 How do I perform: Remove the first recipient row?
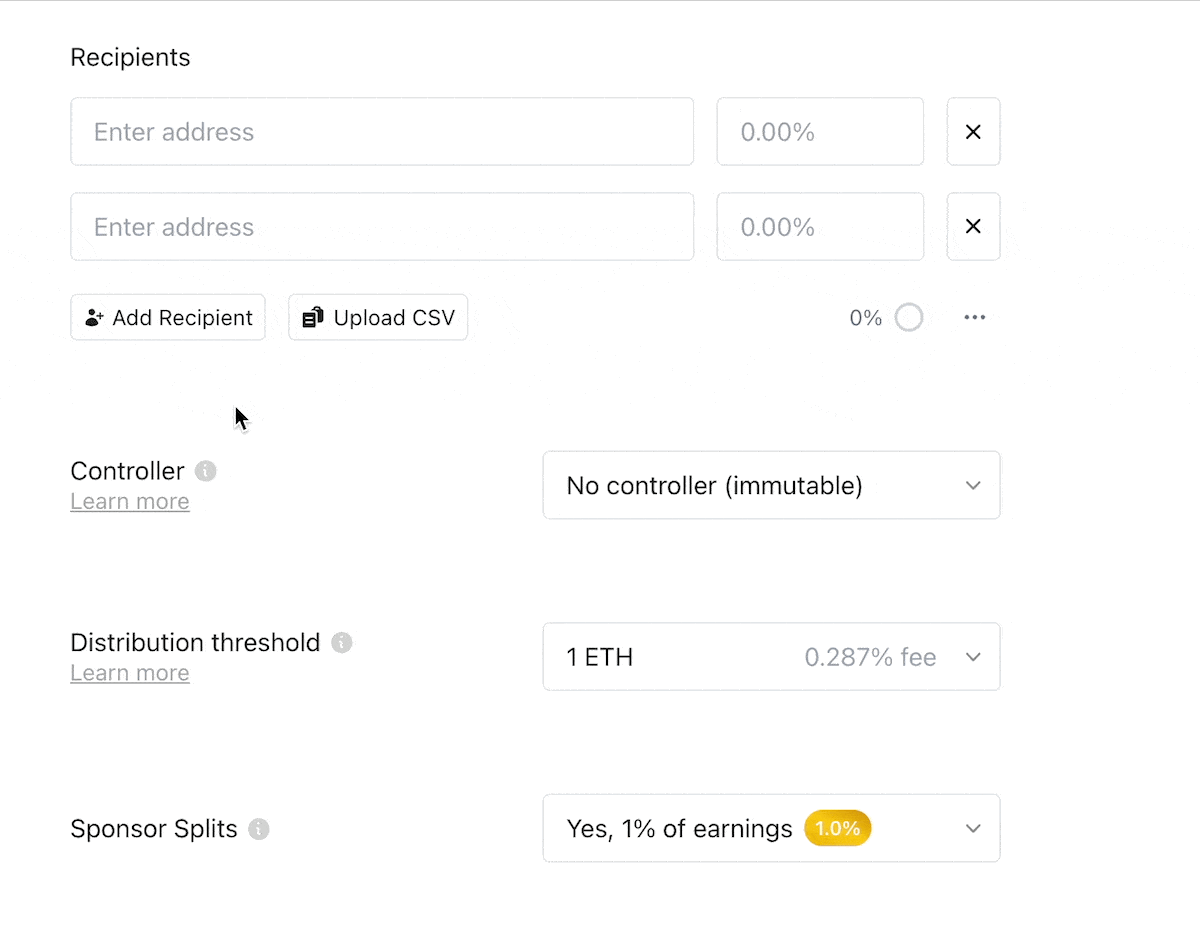(x=973, y=131)
